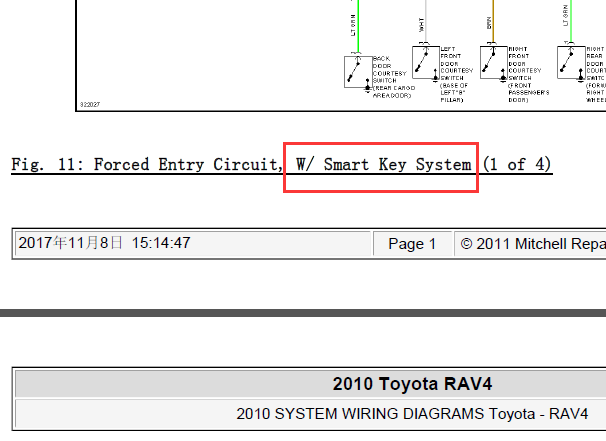The width and height of the screenshot is (606, 441).
Task: Click the WHT white wire label
Action: (x=421, y=24)
